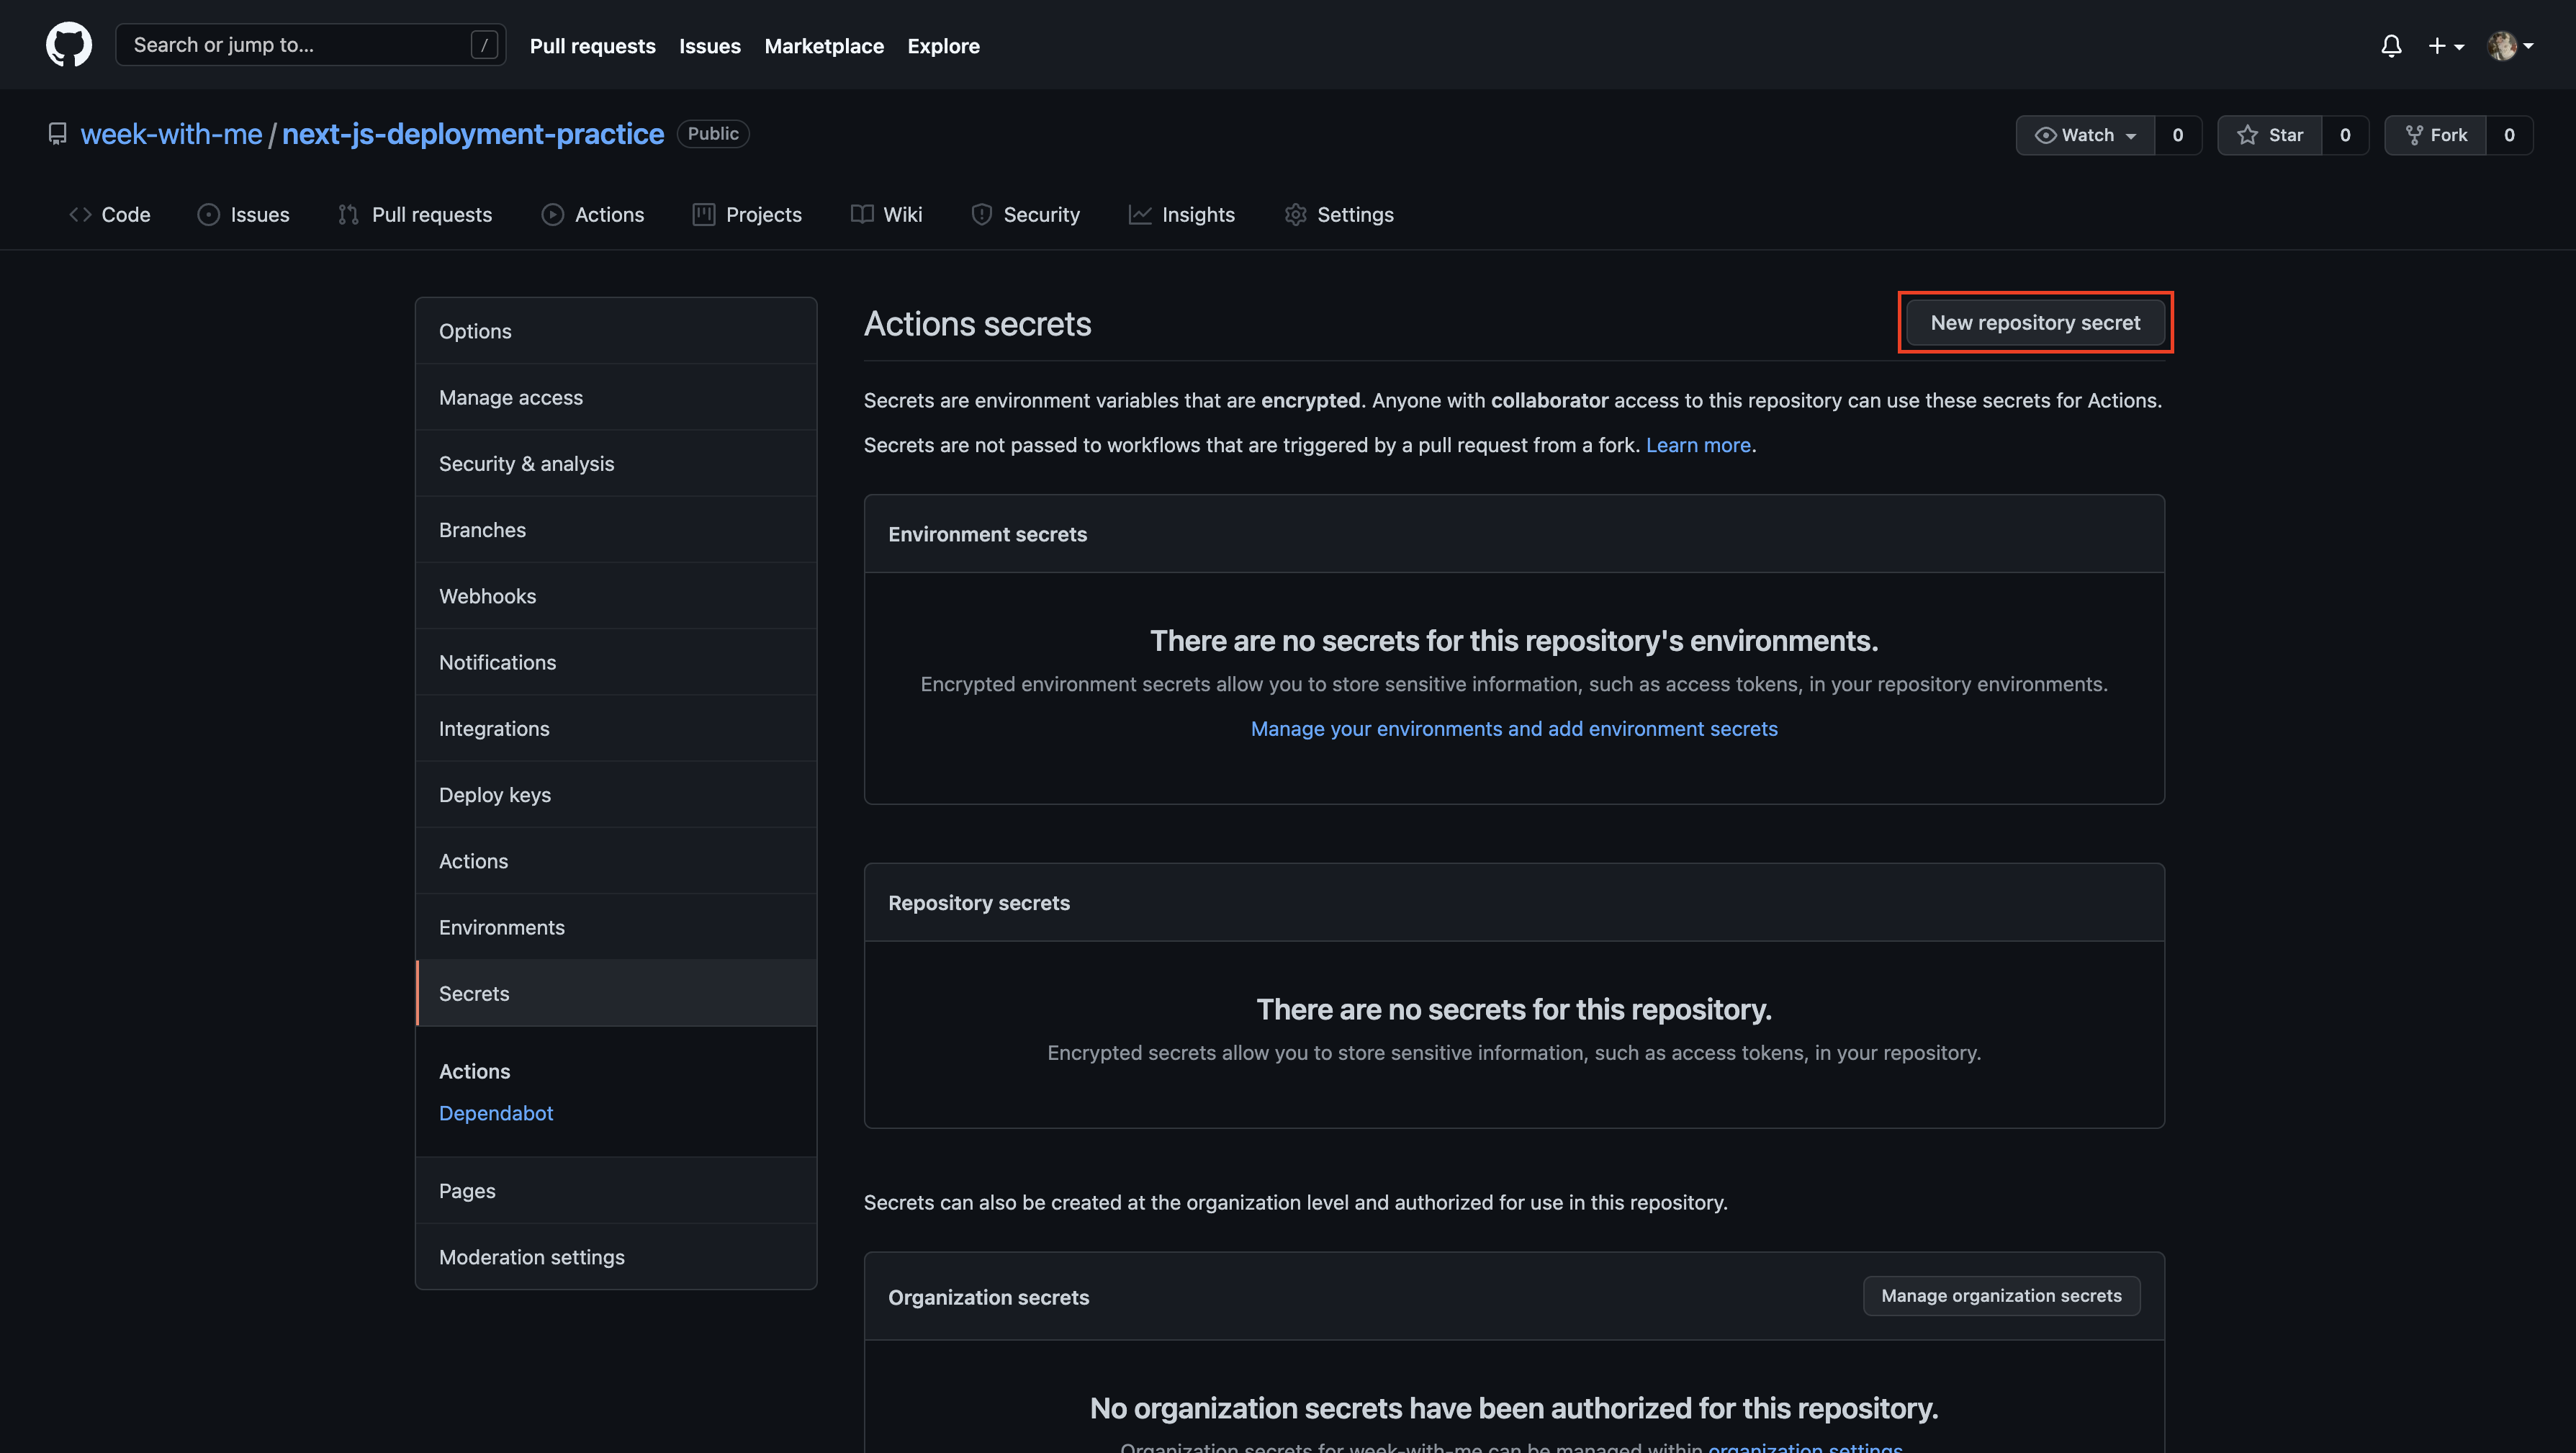This screenshot has width=2576, height=1453.
Task: Follow the Learn more link
Action: click(x=1698, y=445)
